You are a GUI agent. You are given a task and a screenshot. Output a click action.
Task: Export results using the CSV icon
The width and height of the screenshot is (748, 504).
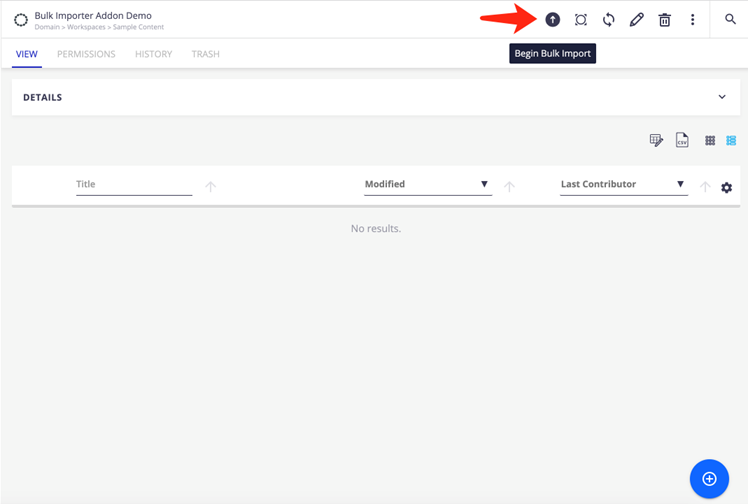[x=682, y=140]
